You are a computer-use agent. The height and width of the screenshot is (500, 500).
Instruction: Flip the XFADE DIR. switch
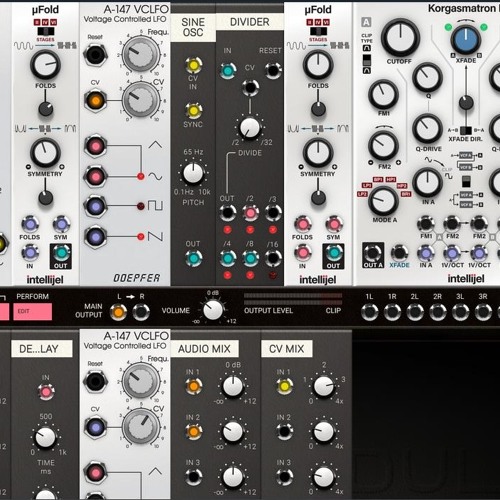tap(466, 130)
